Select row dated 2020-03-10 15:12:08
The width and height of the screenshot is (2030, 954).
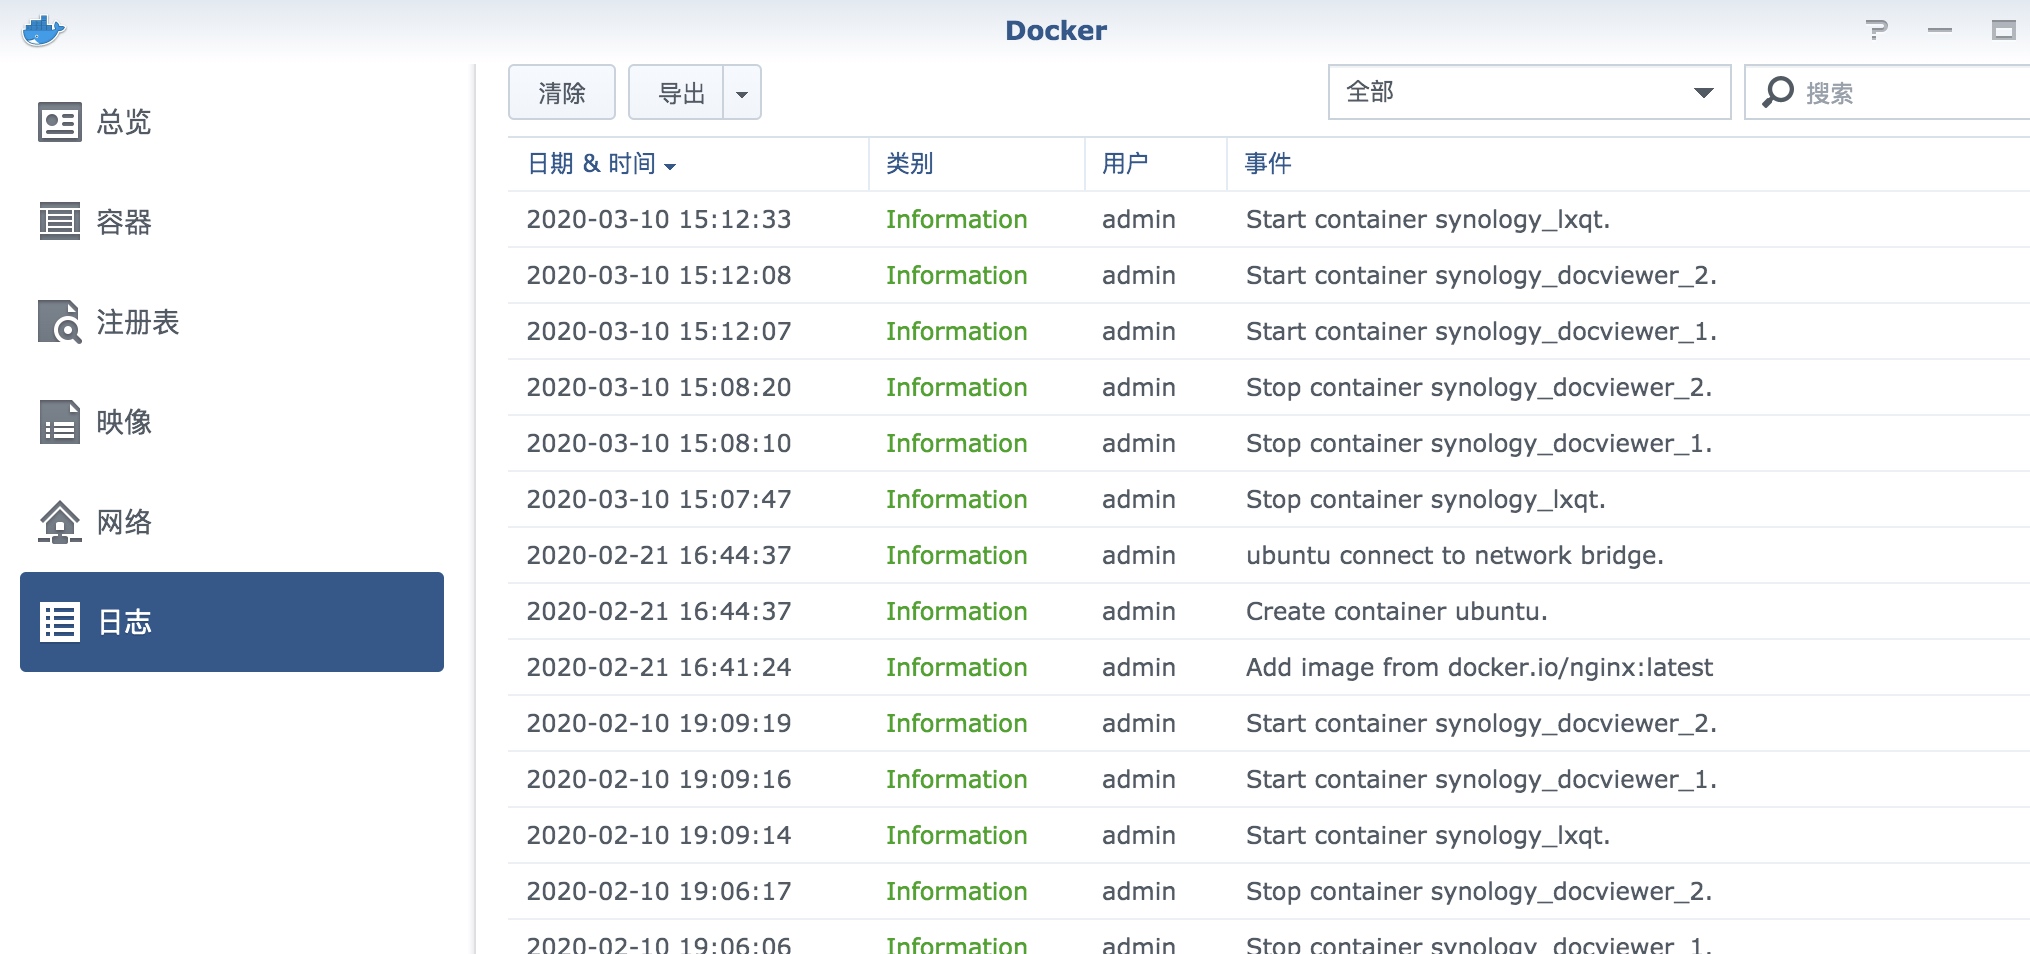tap(1269, 275)
